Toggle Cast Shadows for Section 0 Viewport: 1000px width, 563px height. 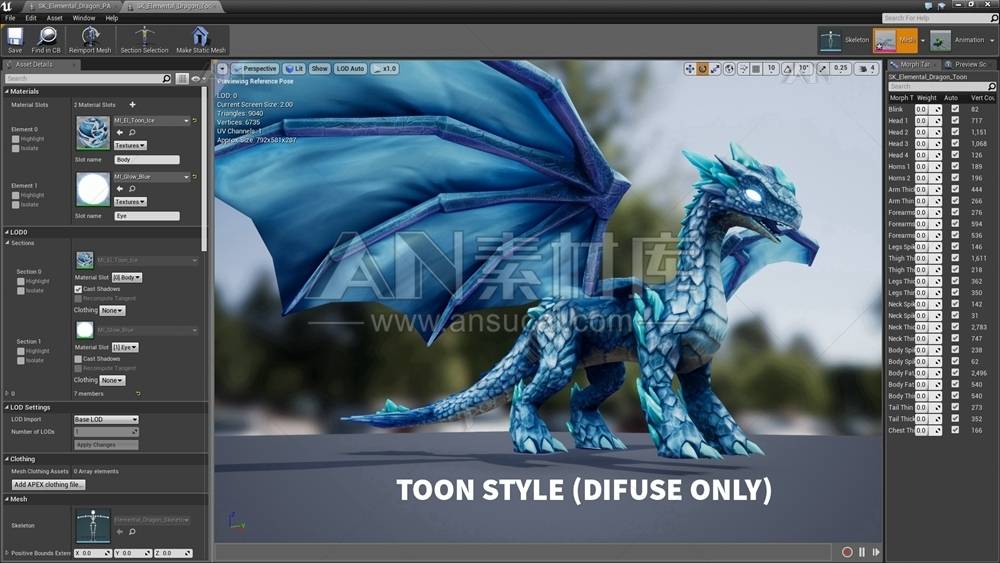point(78,289)
